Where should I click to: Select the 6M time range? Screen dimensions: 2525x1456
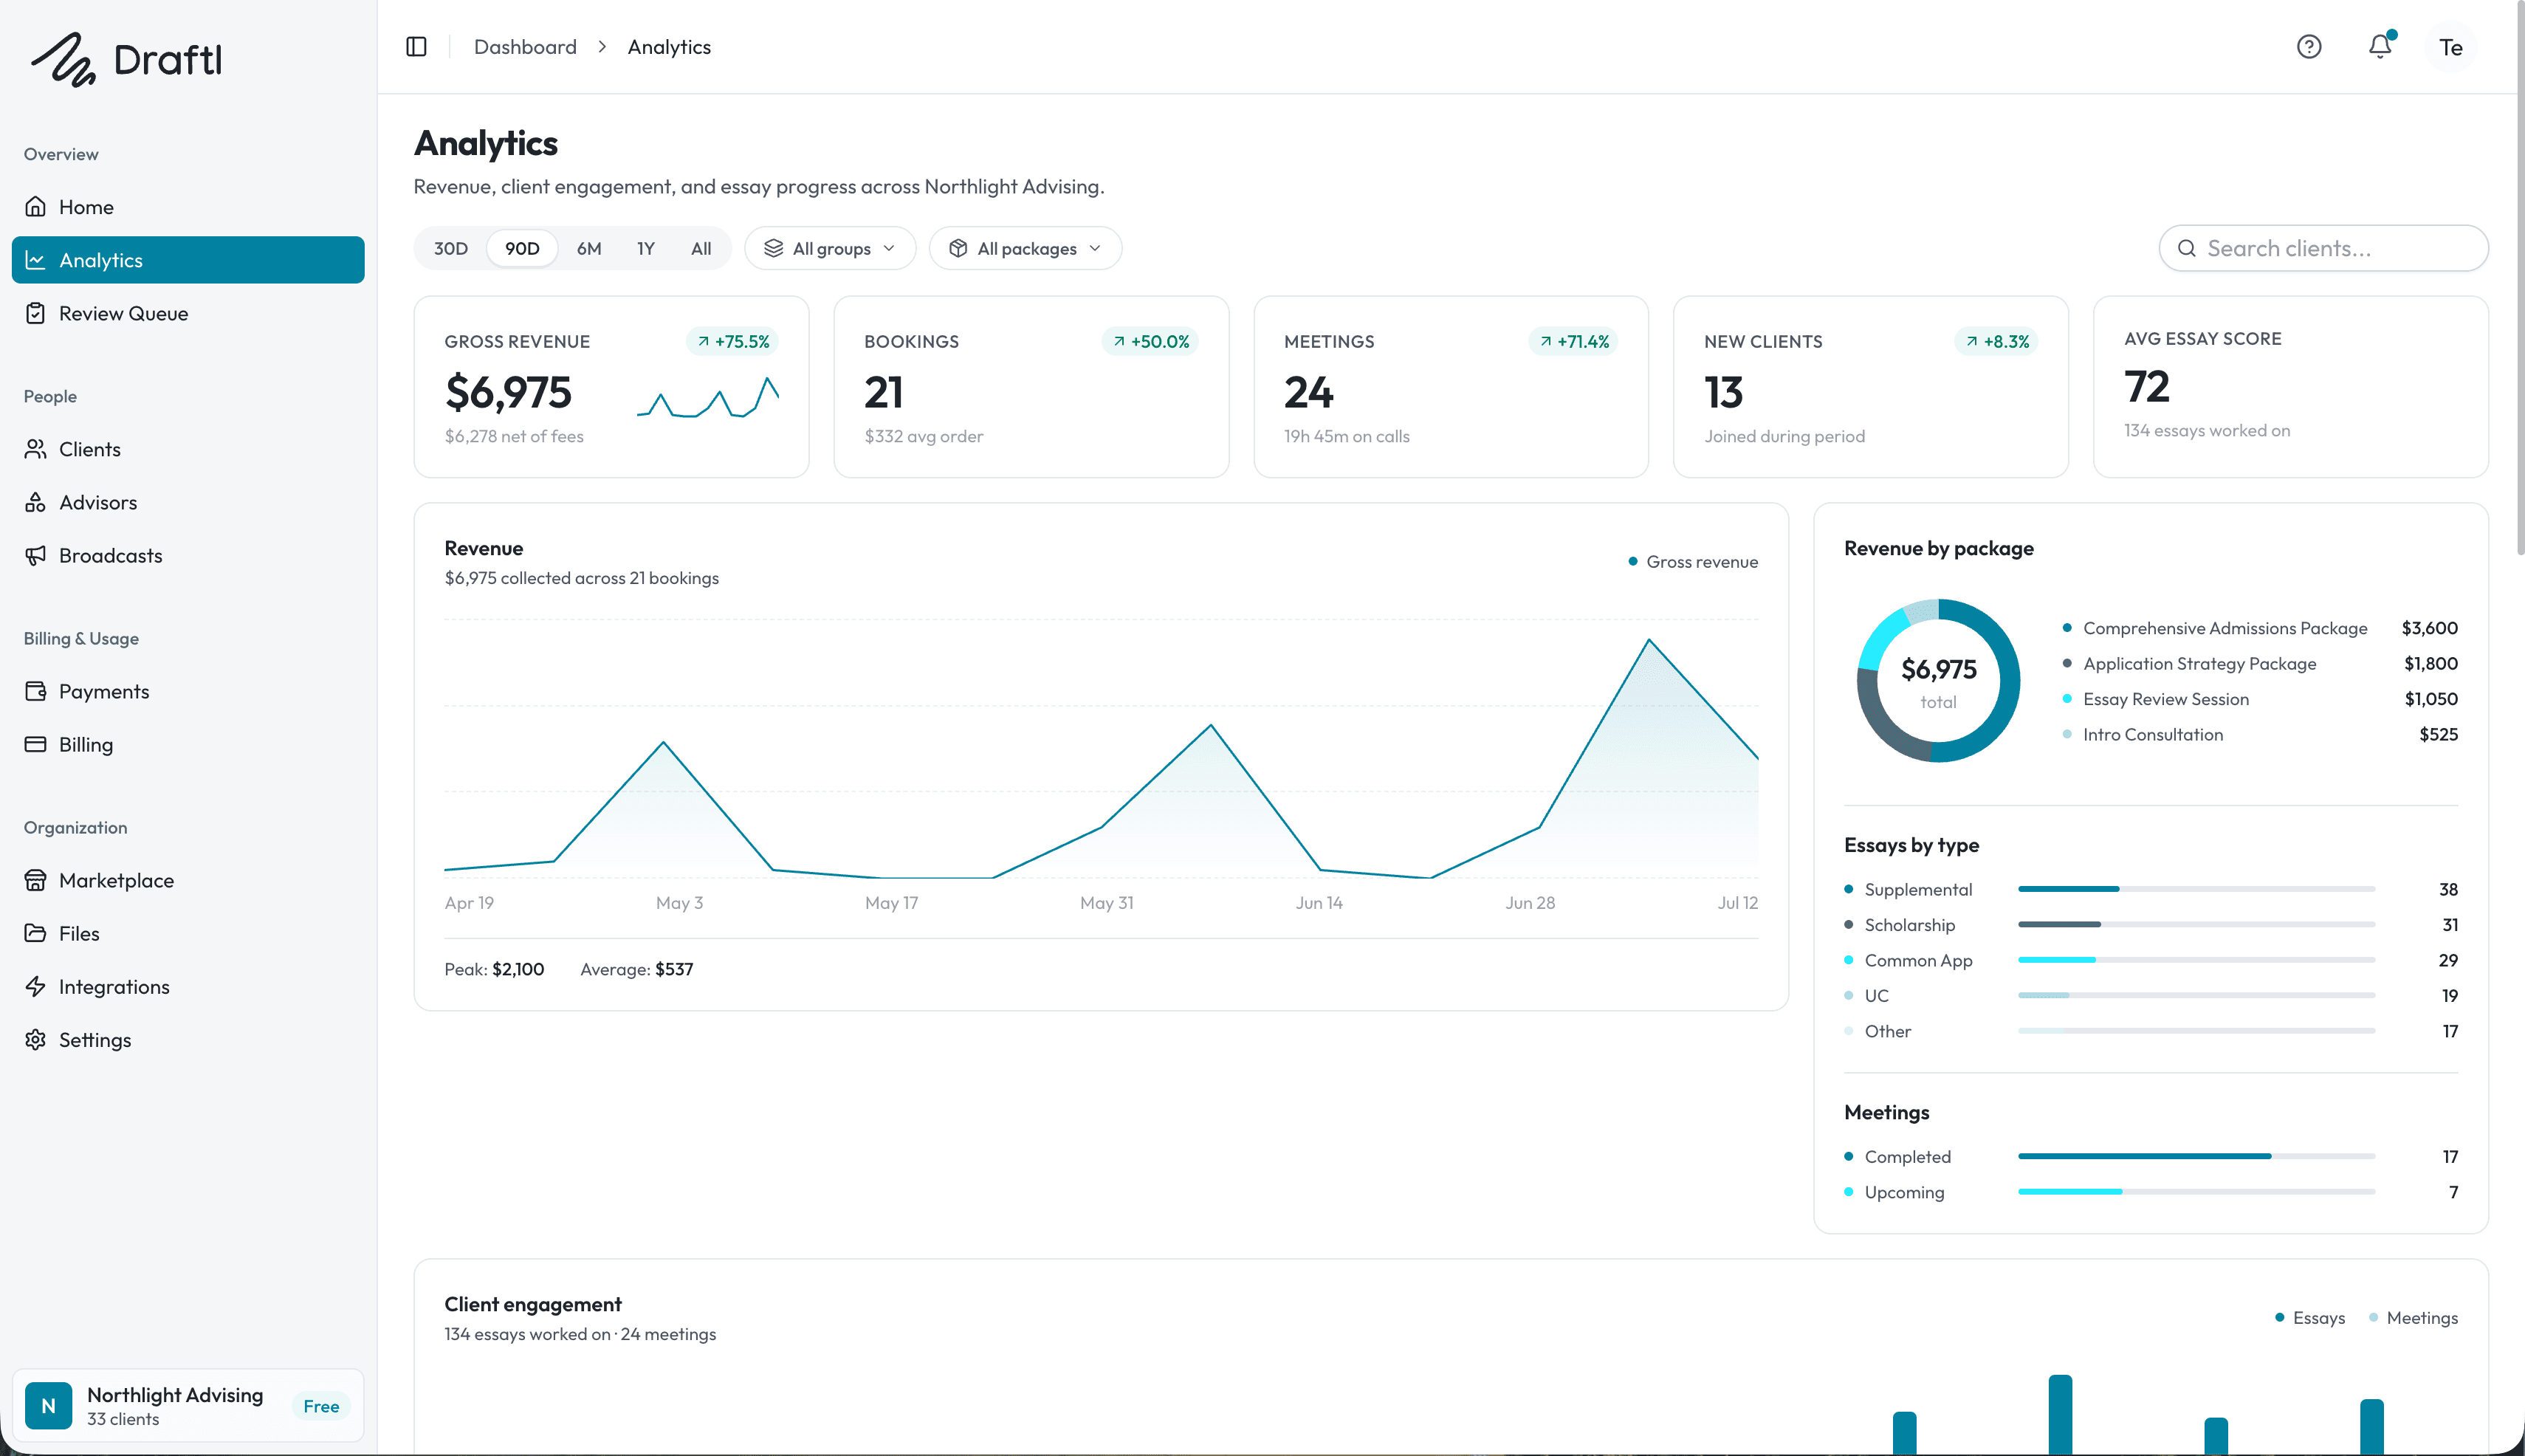589,248
